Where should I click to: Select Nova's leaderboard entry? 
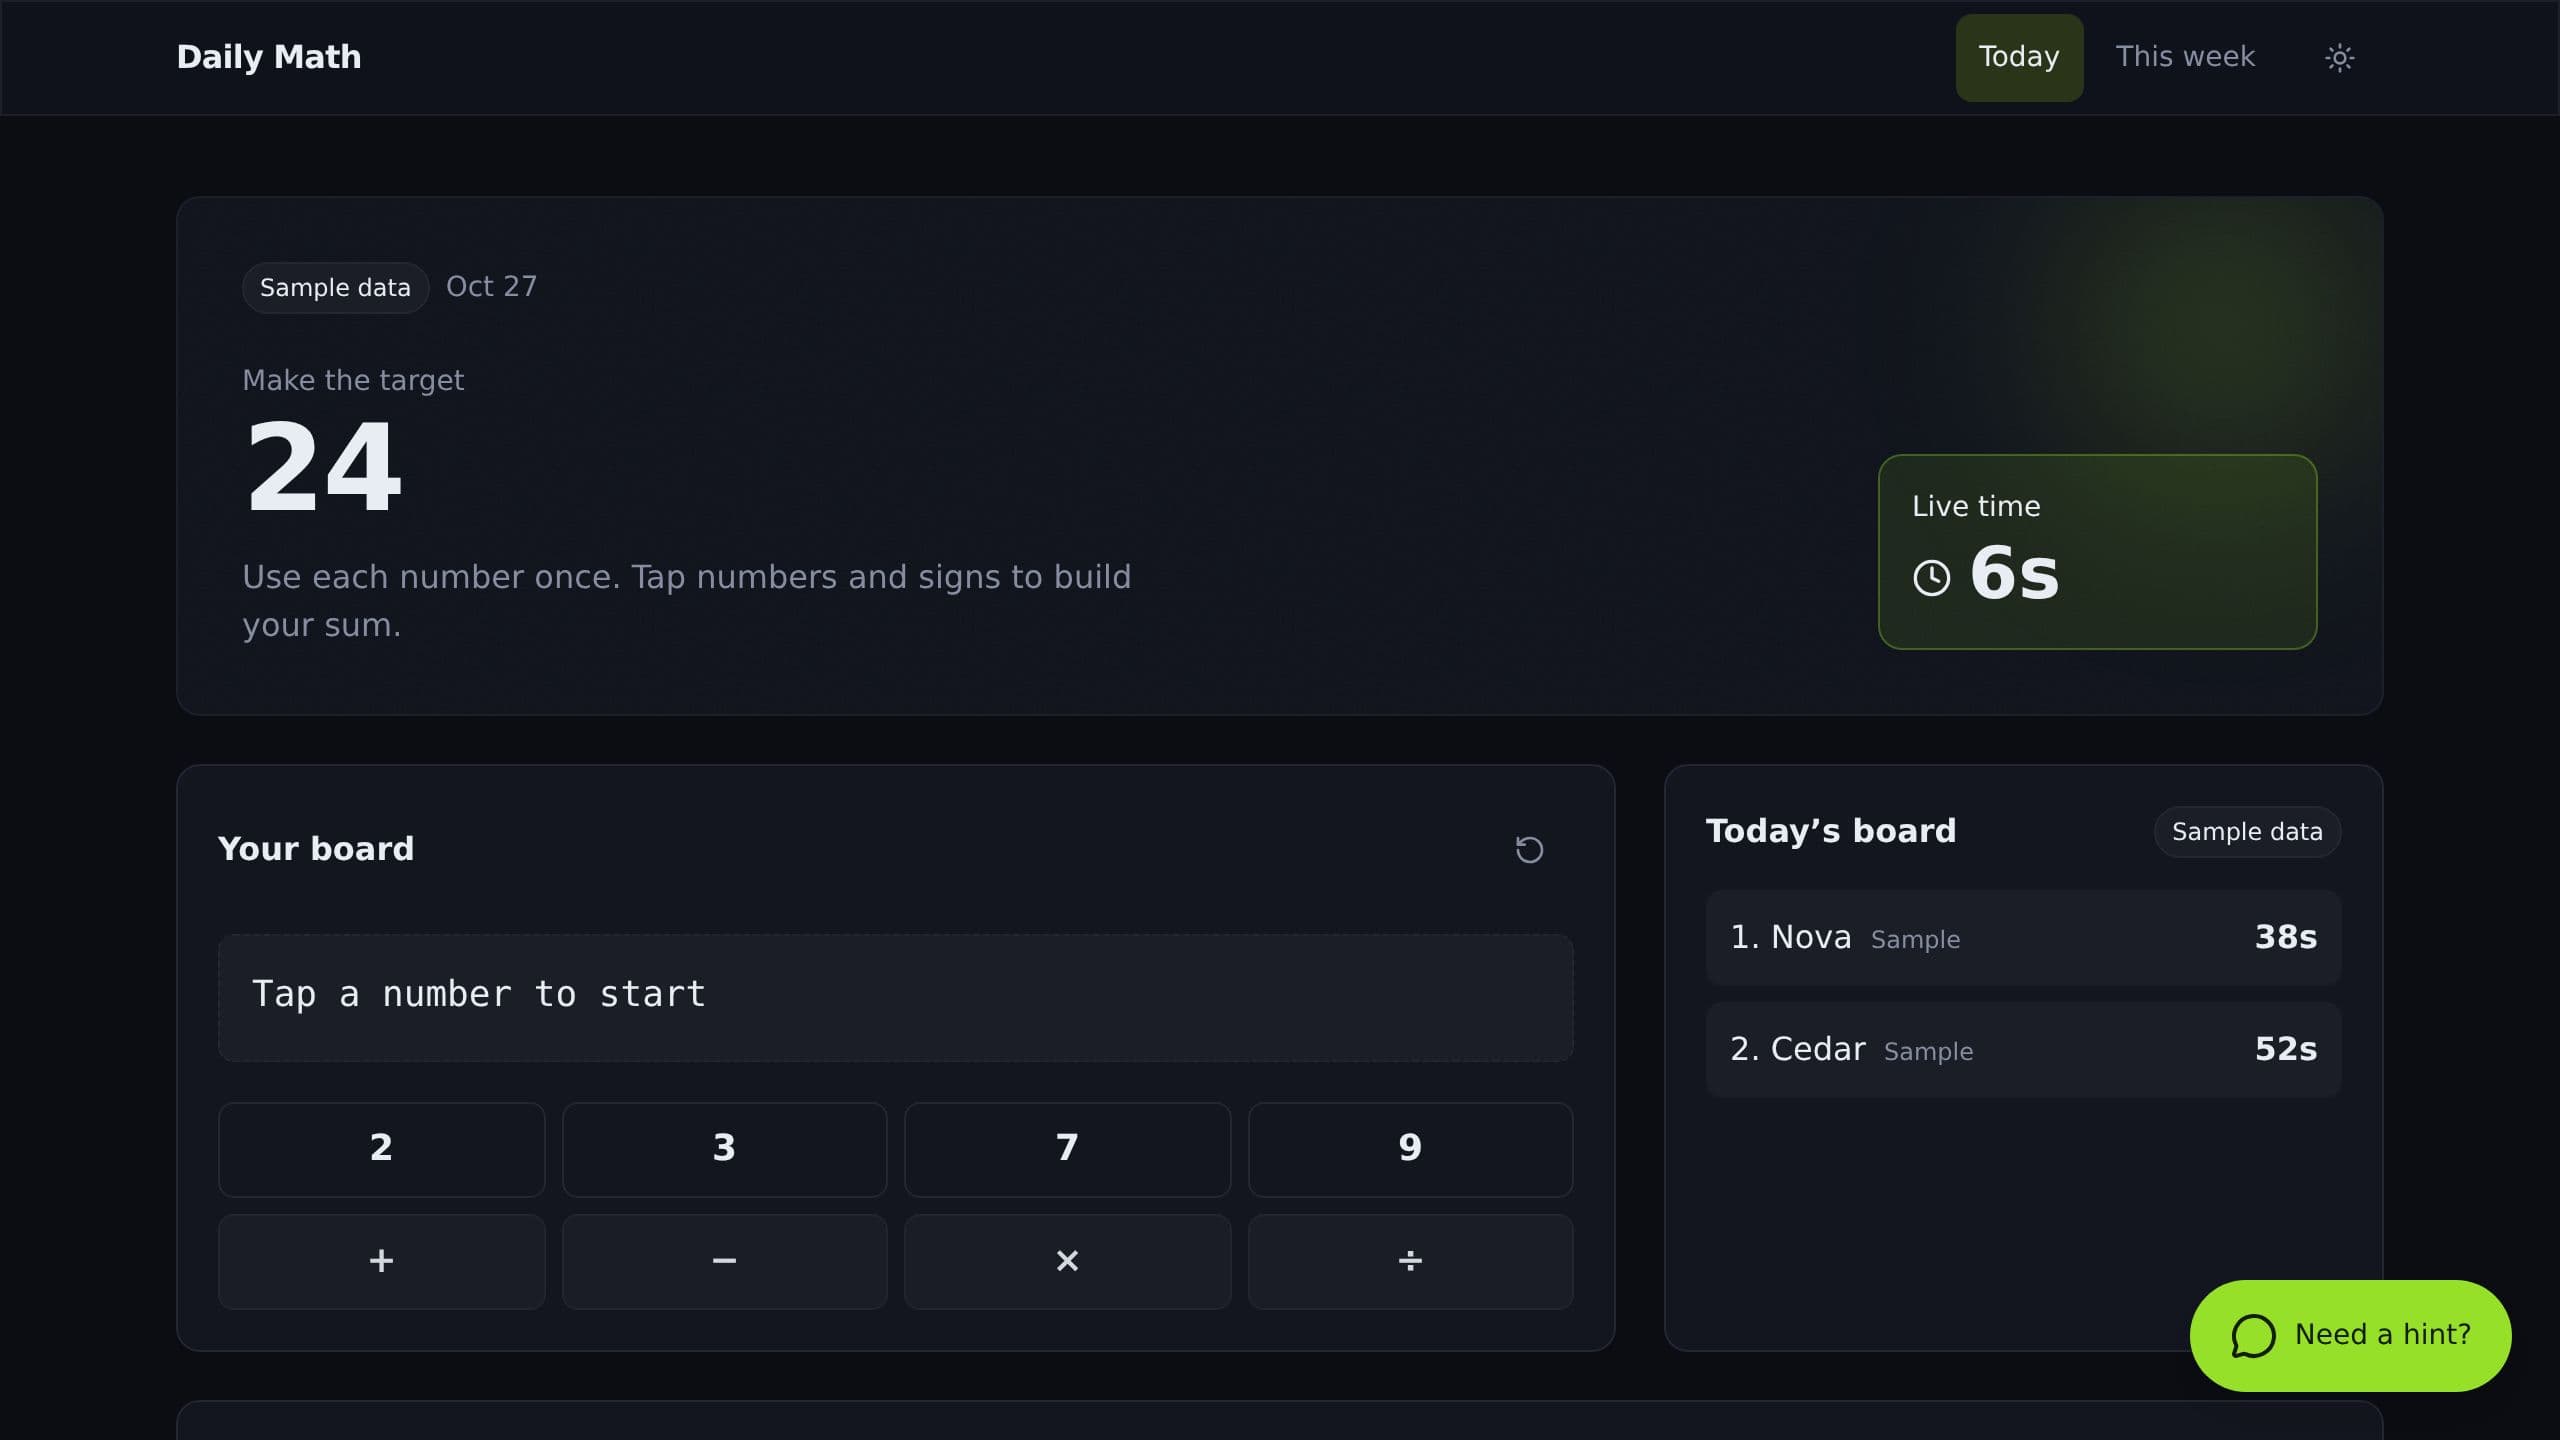pyautogui.click(x=2023, y=937)
